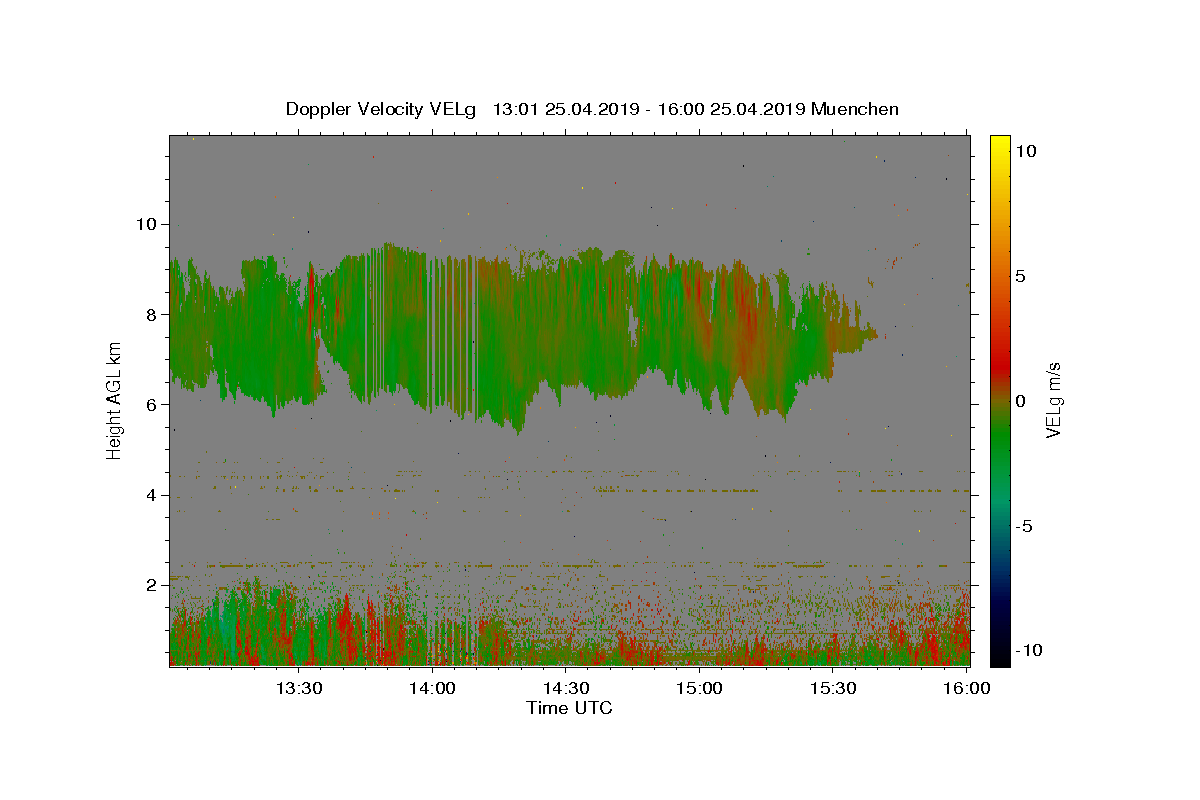
Task: Click the 2 km height tick label
Action: tap(151, 585)
